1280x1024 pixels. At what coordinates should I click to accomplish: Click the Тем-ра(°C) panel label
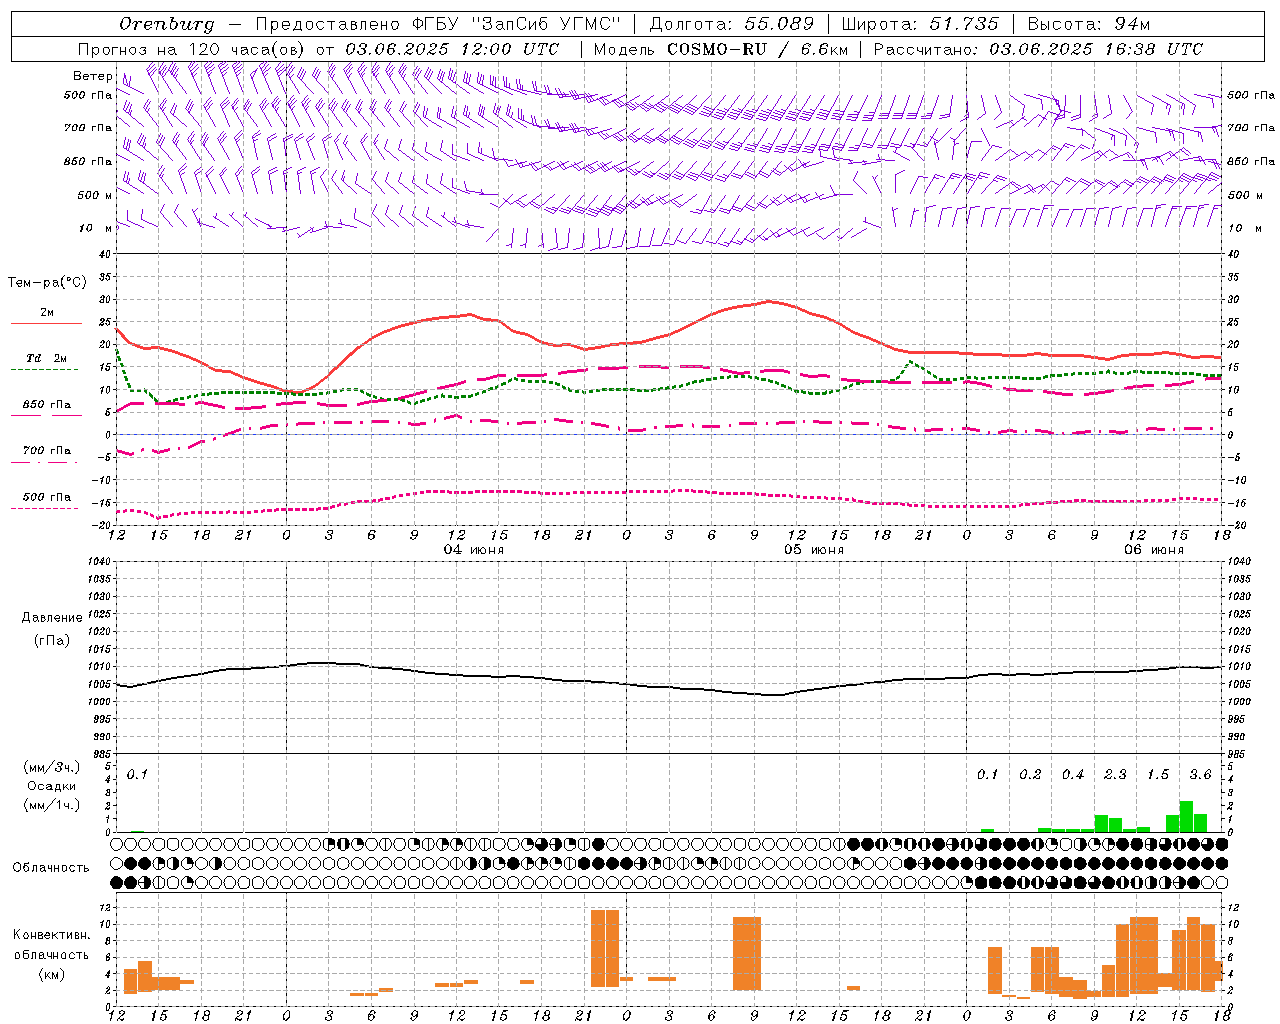47,283
